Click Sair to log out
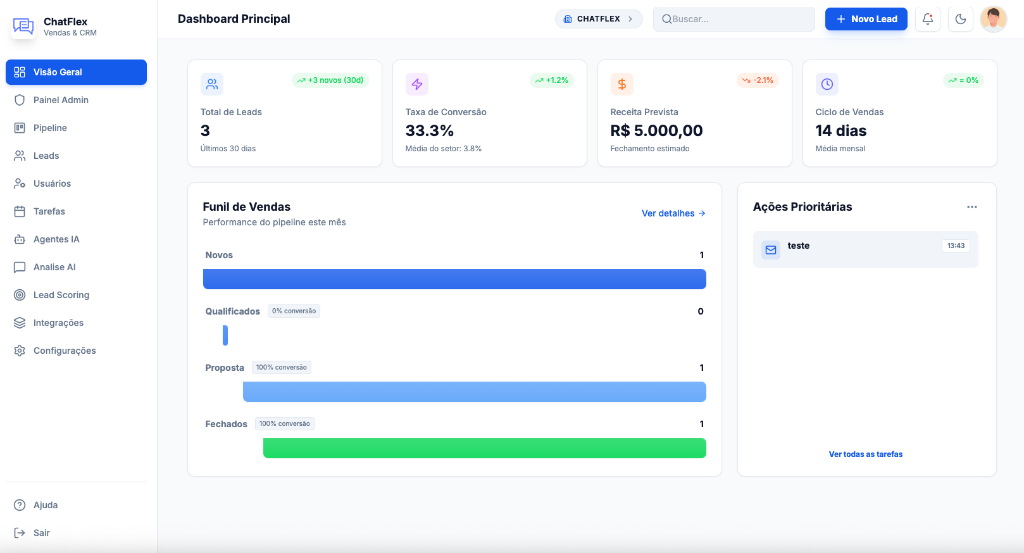 tap(76, 533)
